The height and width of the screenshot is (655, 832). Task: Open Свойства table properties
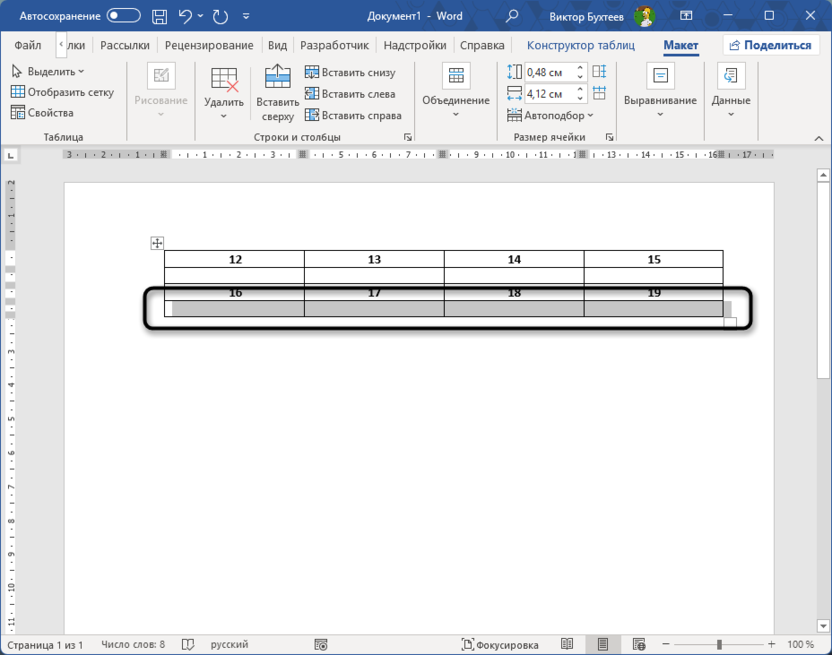coord(42,113)
